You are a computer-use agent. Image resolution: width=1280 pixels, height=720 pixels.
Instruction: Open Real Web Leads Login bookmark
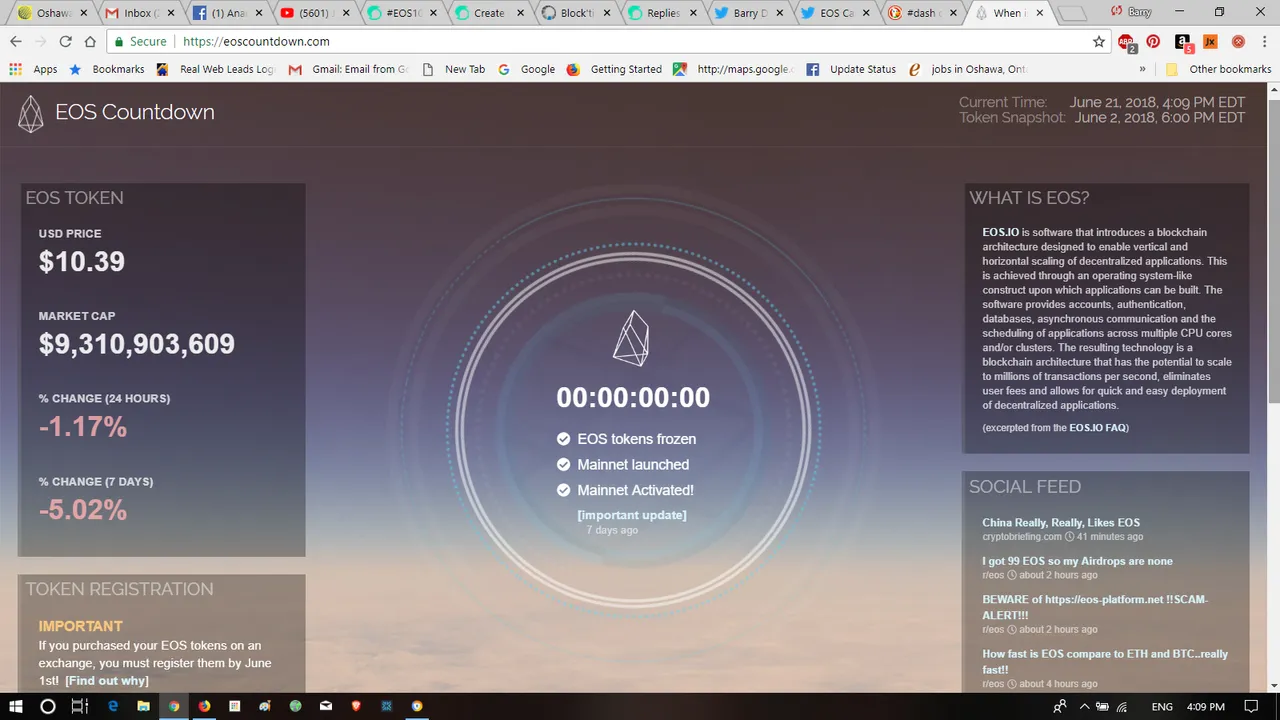pos(217,69)
